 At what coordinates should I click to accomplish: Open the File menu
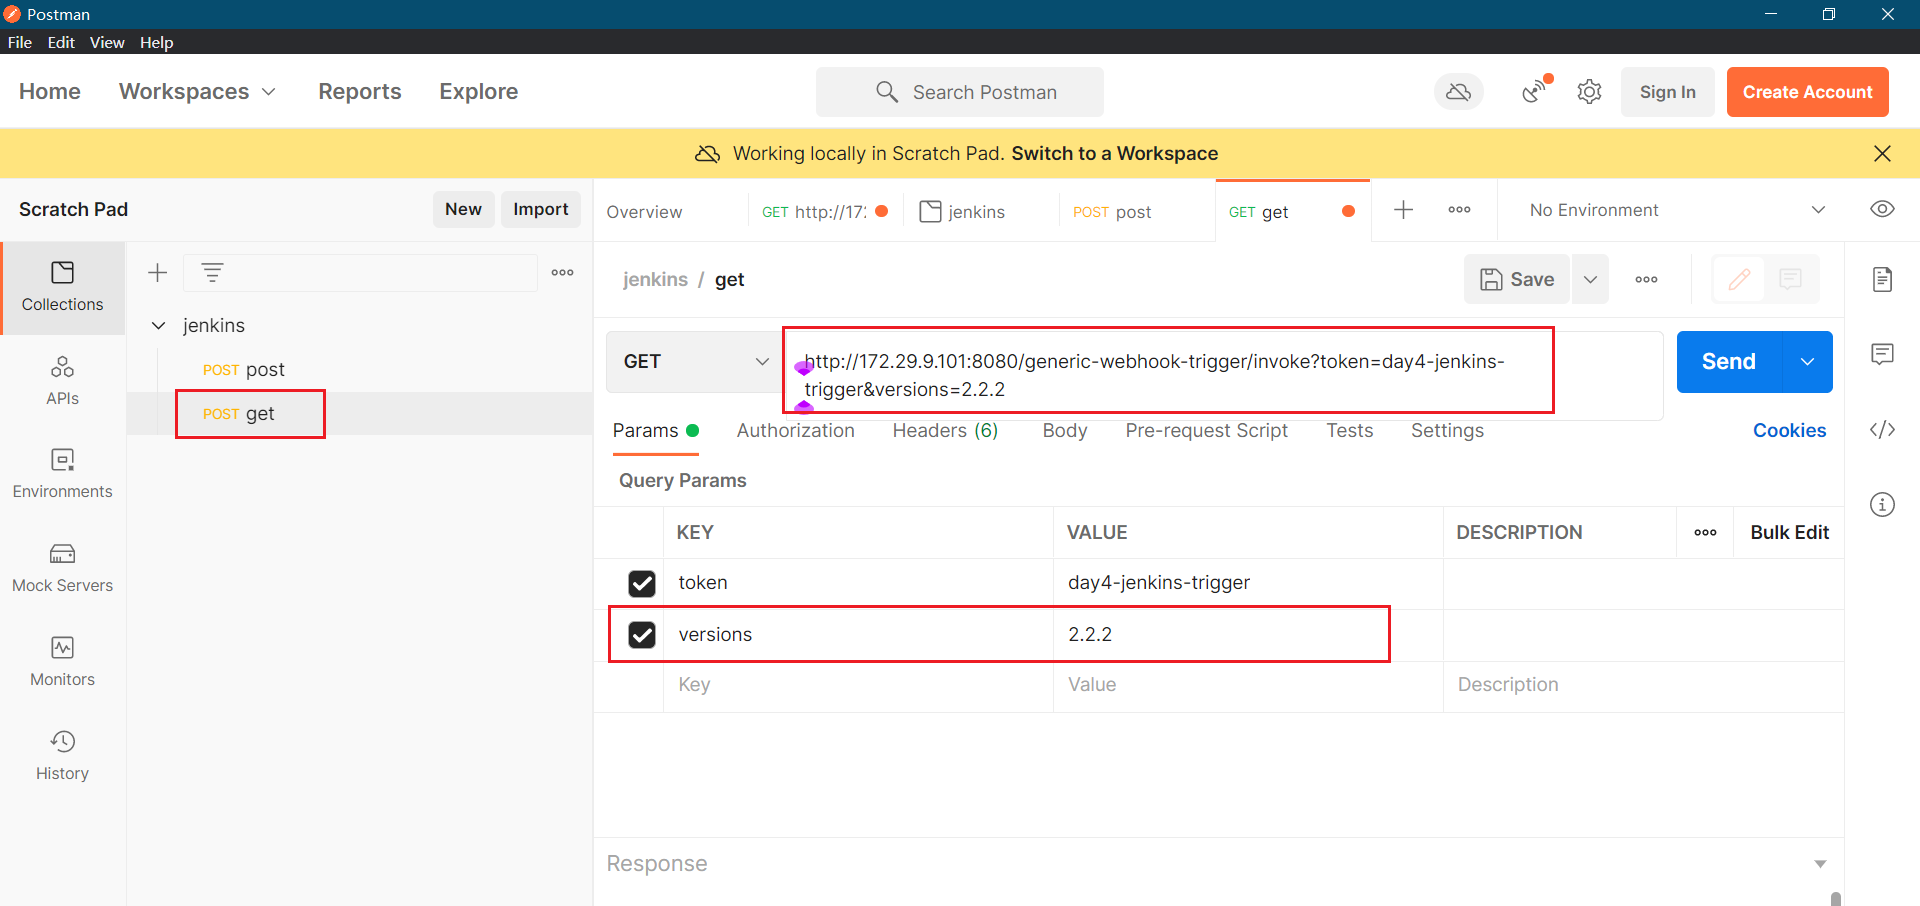tap(20, 42)
